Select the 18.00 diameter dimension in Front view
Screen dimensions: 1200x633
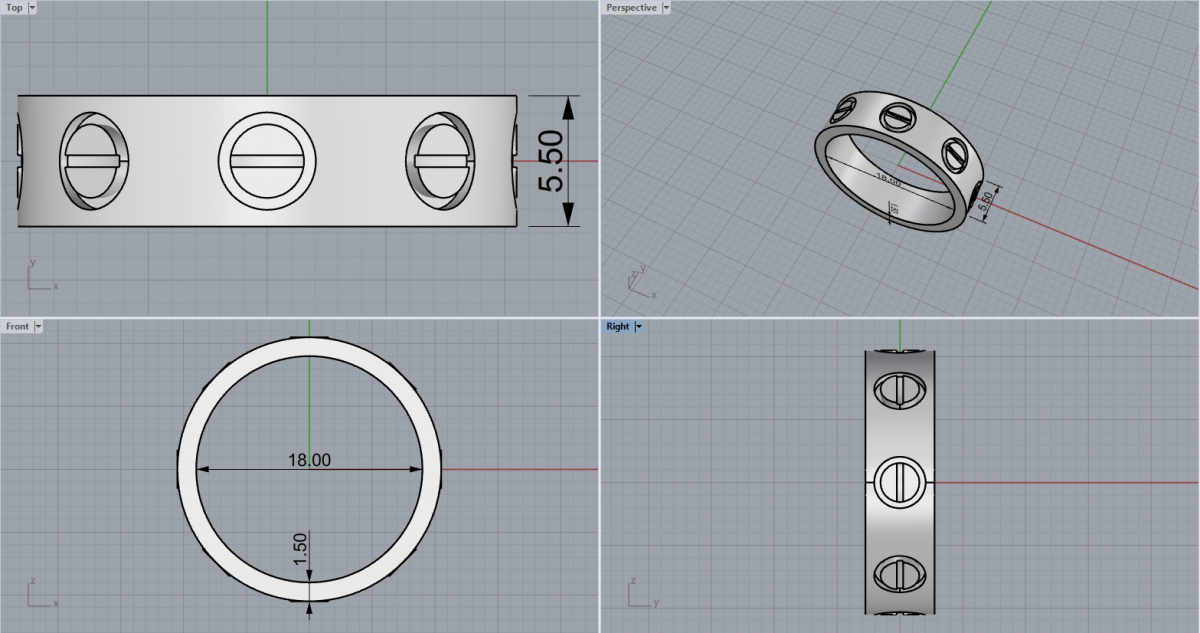tap(309, 460)
